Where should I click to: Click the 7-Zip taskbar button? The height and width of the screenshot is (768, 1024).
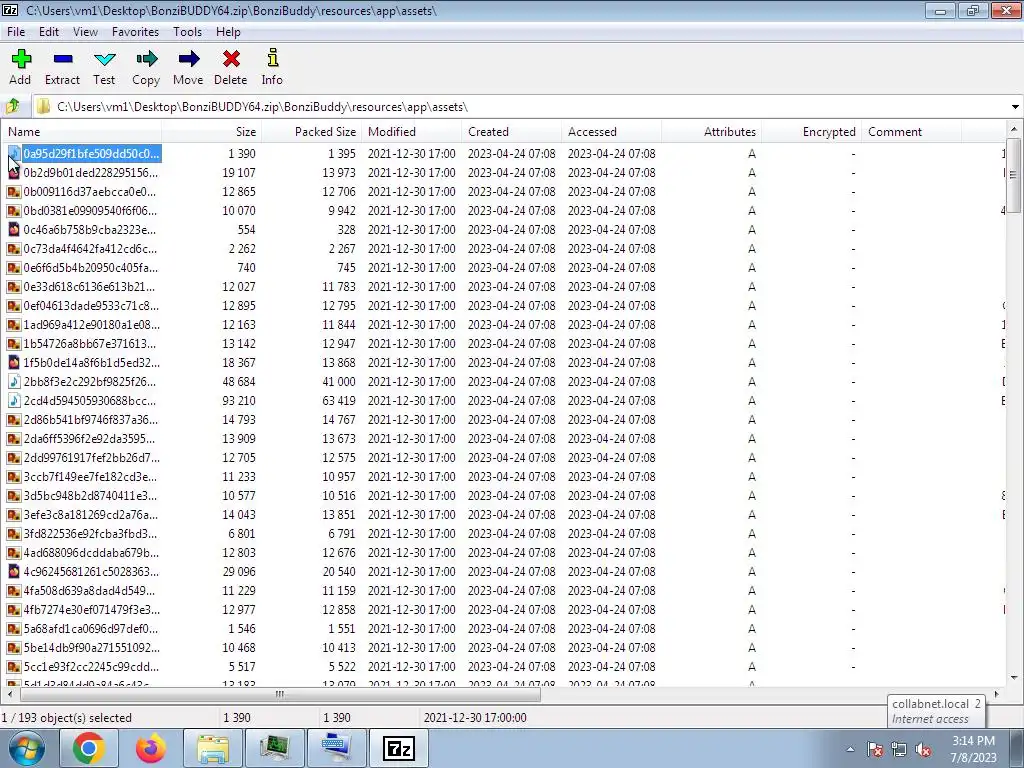click(399, 748)
